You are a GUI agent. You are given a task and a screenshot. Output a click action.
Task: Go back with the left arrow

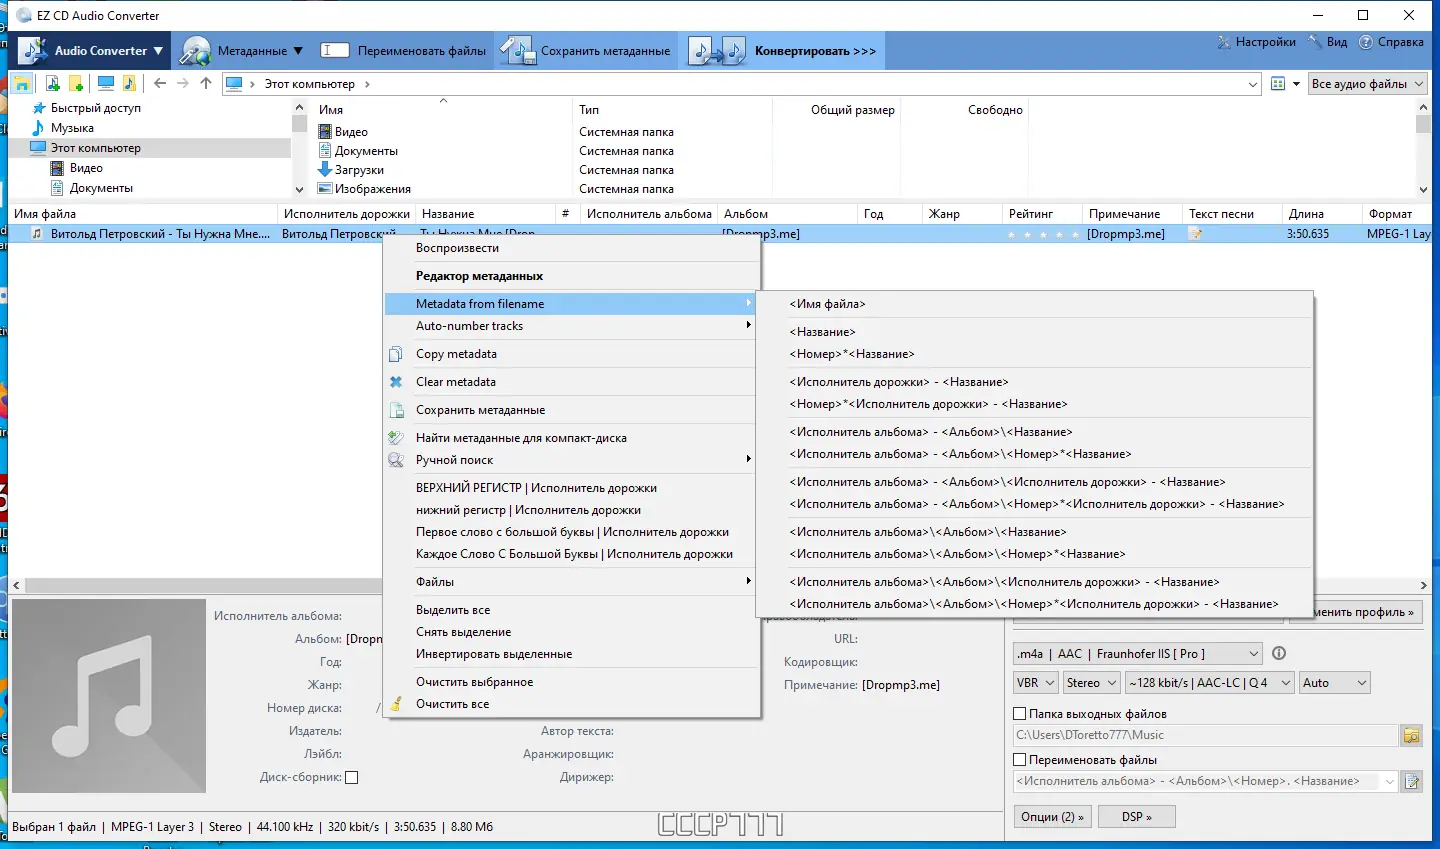pyautogui.click(x=160, y=84)
